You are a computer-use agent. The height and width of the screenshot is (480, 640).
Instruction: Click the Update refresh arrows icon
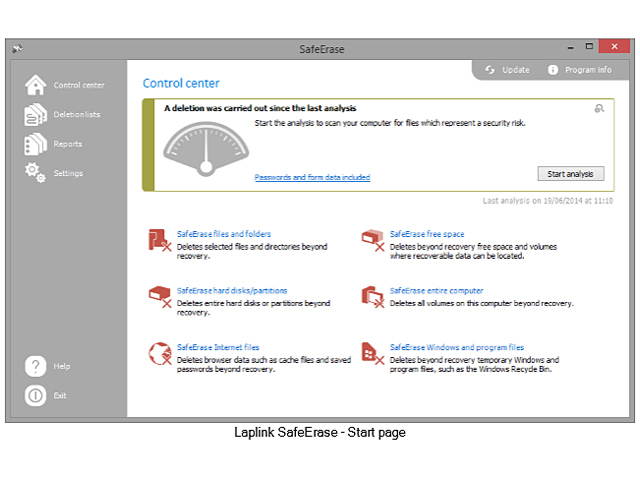click(490, 70)
